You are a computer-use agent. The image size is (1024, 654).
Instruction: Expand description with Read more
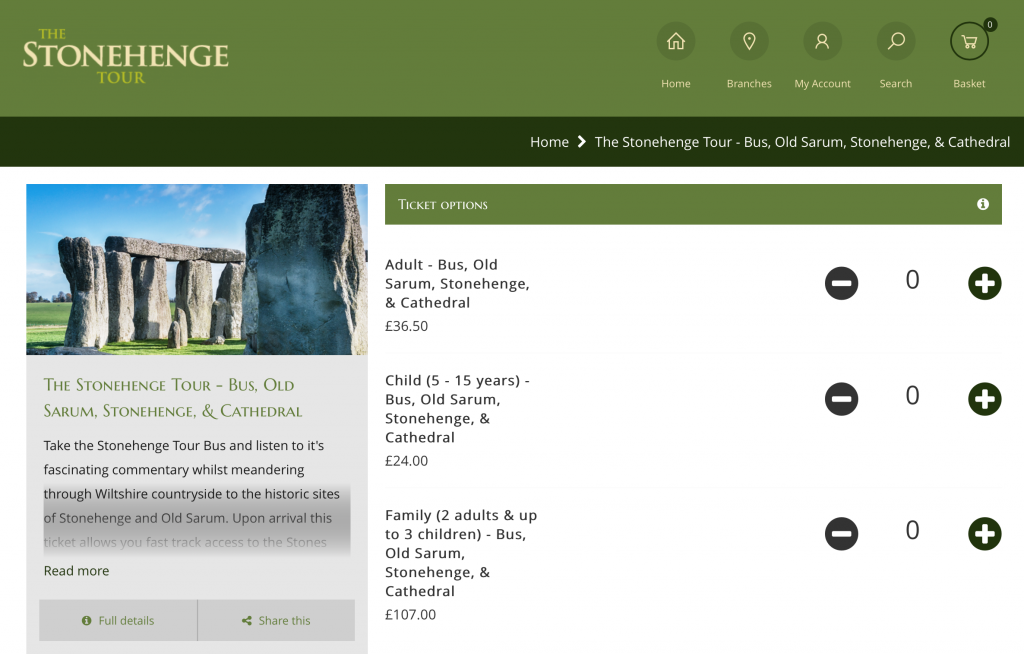(76, 571)
